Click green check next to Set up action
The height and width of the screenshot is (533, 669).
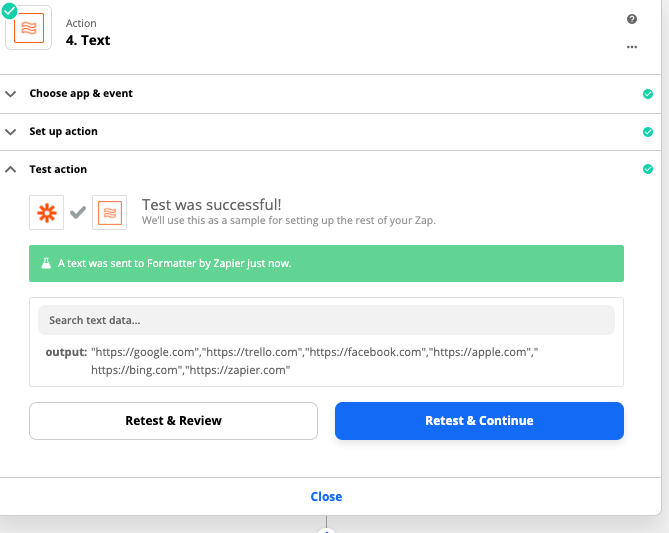[648, 132]
